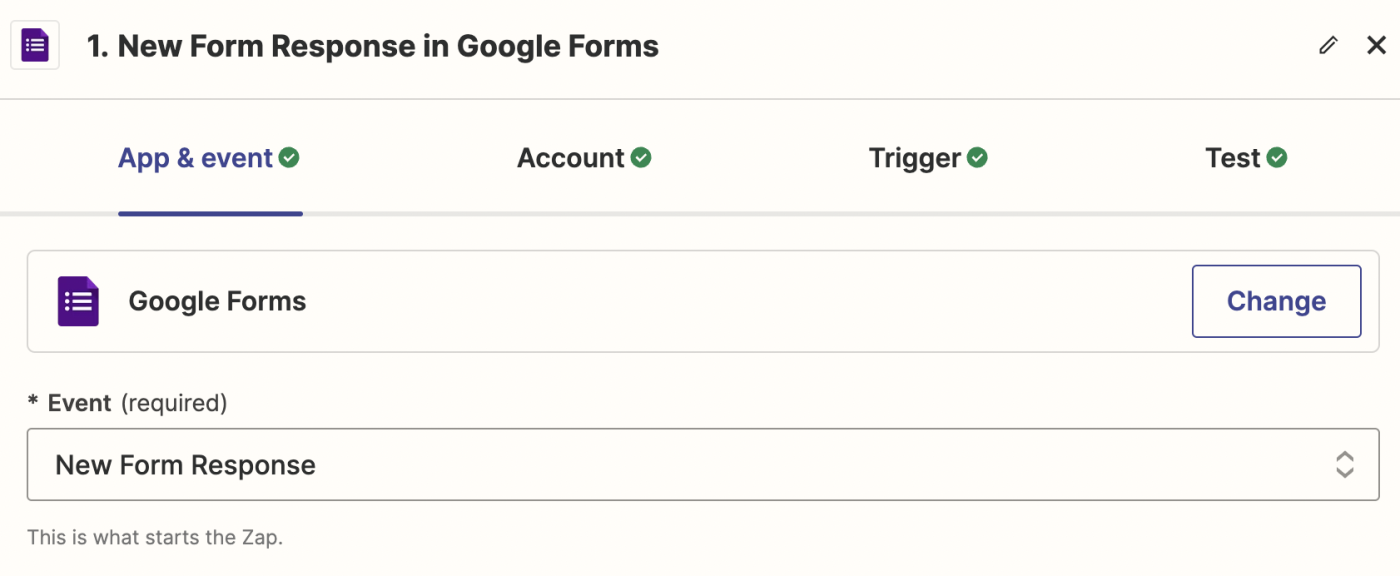Viewport: 1400px width, 576px height.
Task: Click the "Google Forms" app name label
Action: click(217, 301)
